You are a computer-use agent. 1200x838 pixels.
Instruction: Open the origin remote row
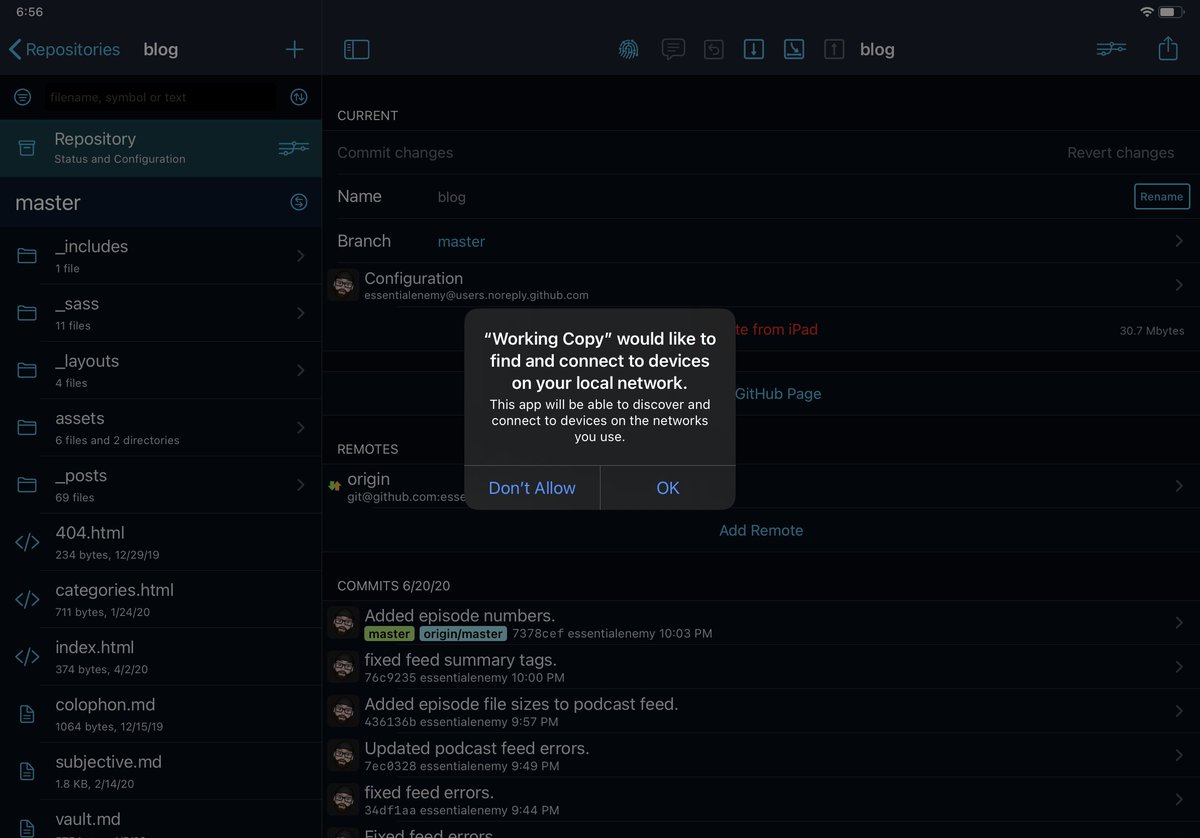[x=761, y=486]
